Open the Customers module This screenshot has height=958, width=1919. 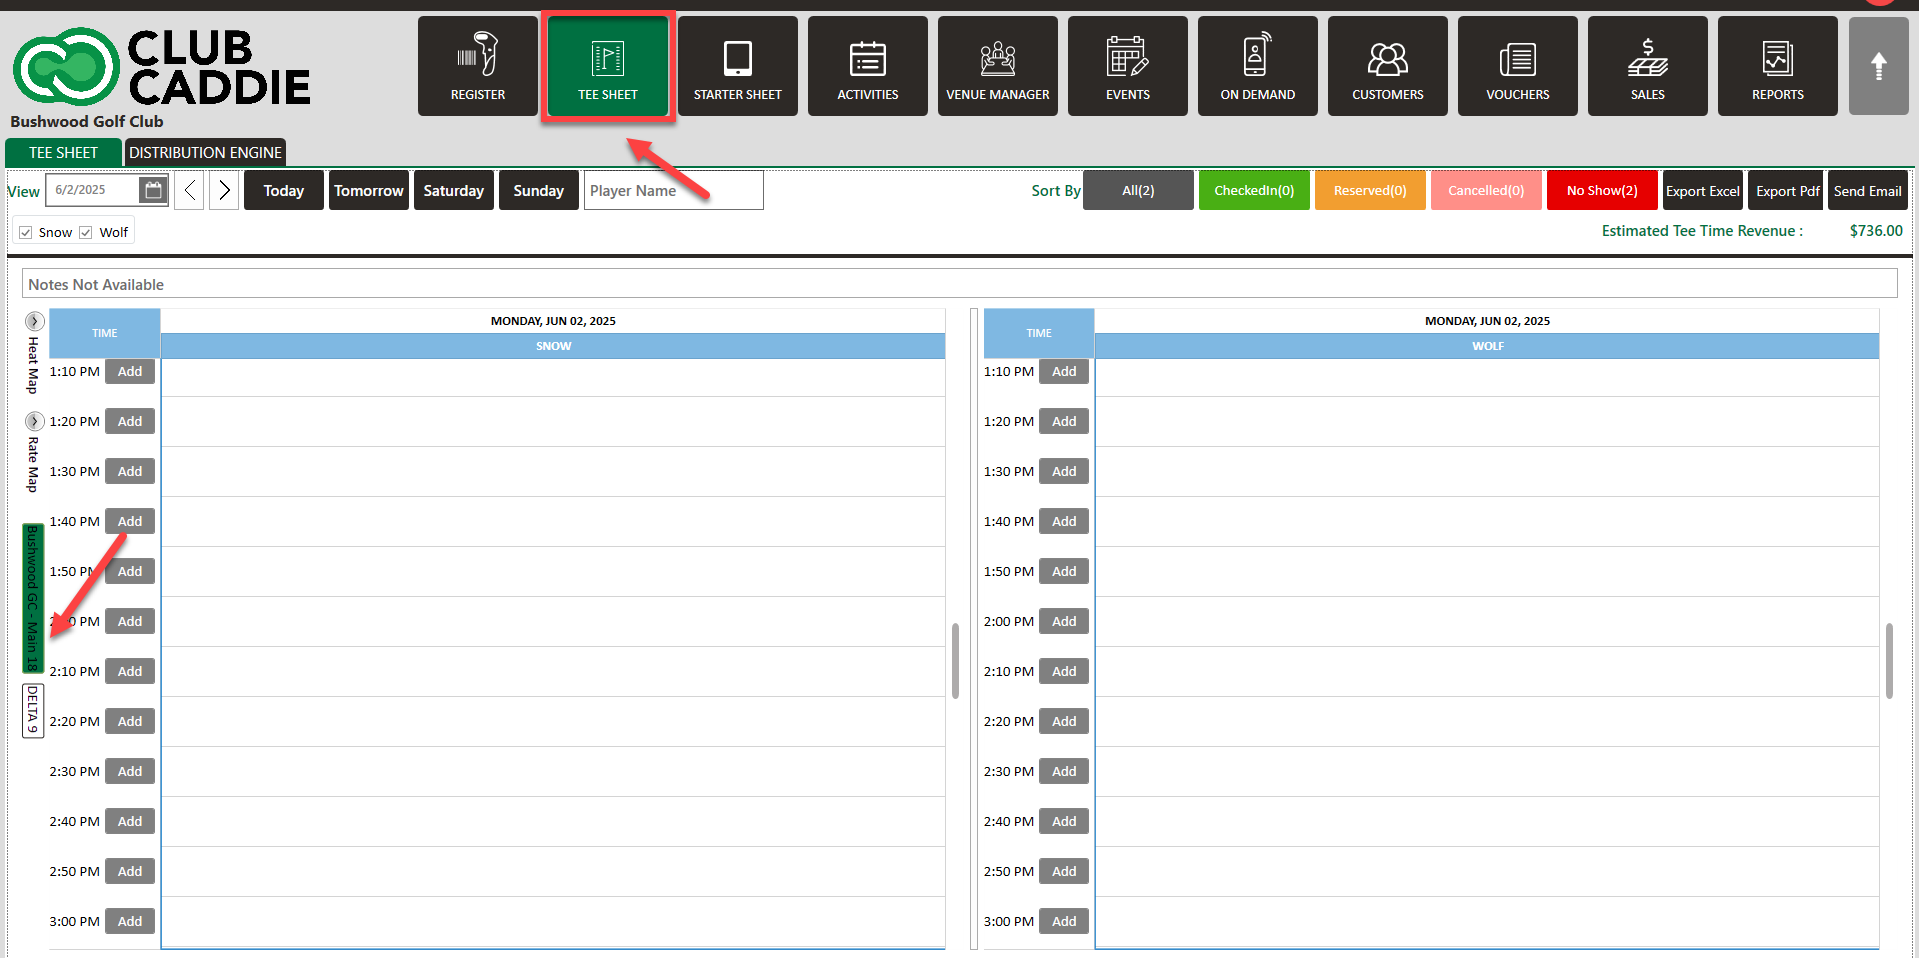pyautogui.click(x=1388, y=66)
